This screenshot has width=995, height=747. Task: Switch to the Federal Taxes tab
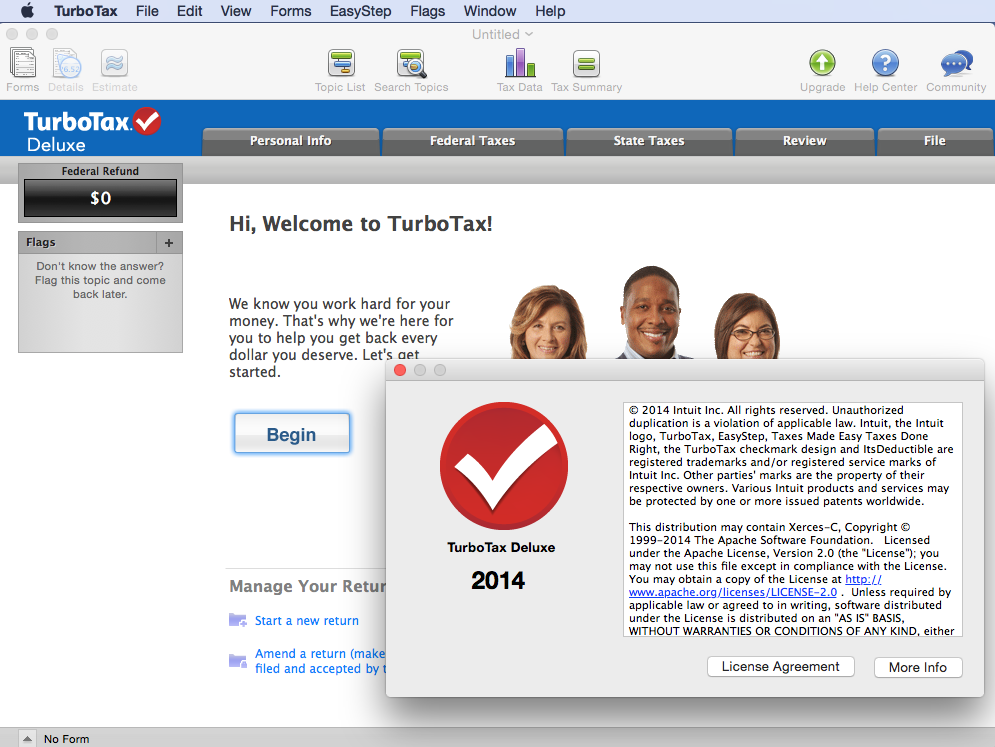(473, 142)
